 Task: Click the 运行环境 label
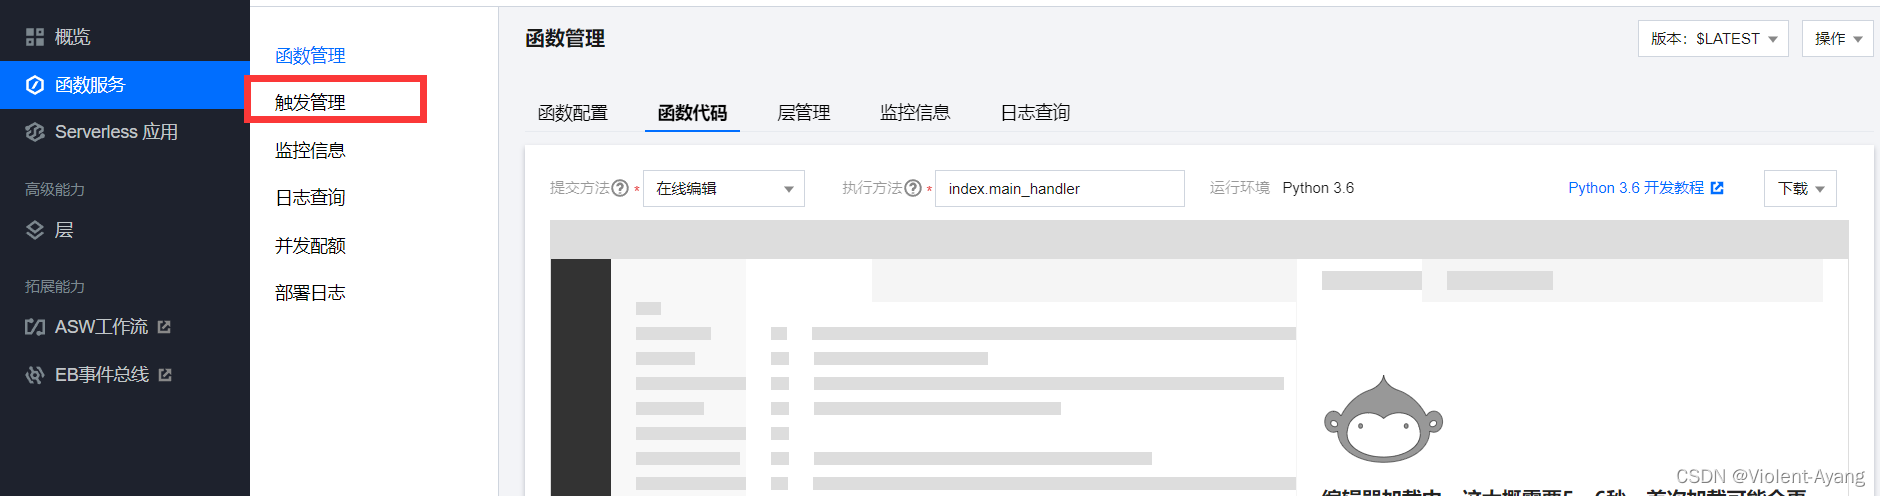pyautogui.click(x=1239, y=188)
